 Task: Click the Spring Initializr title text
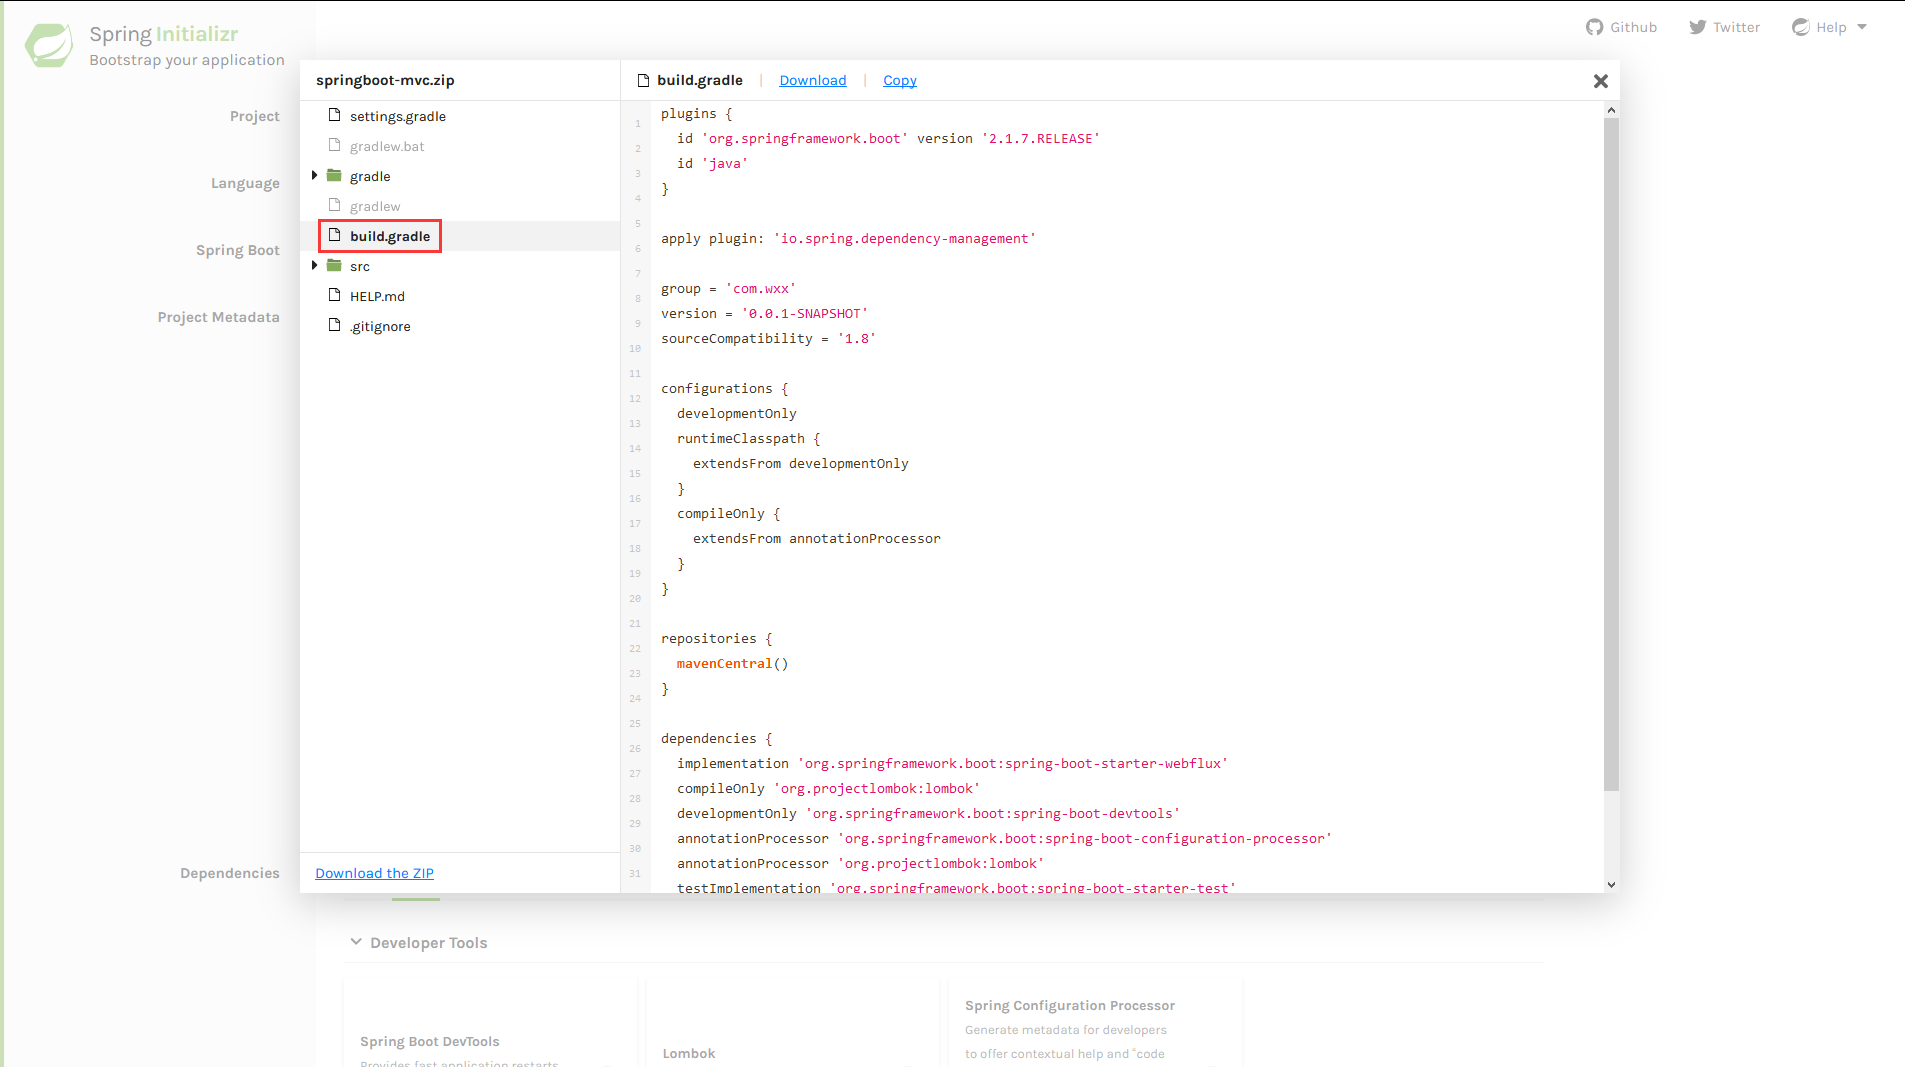click(164, 34)
